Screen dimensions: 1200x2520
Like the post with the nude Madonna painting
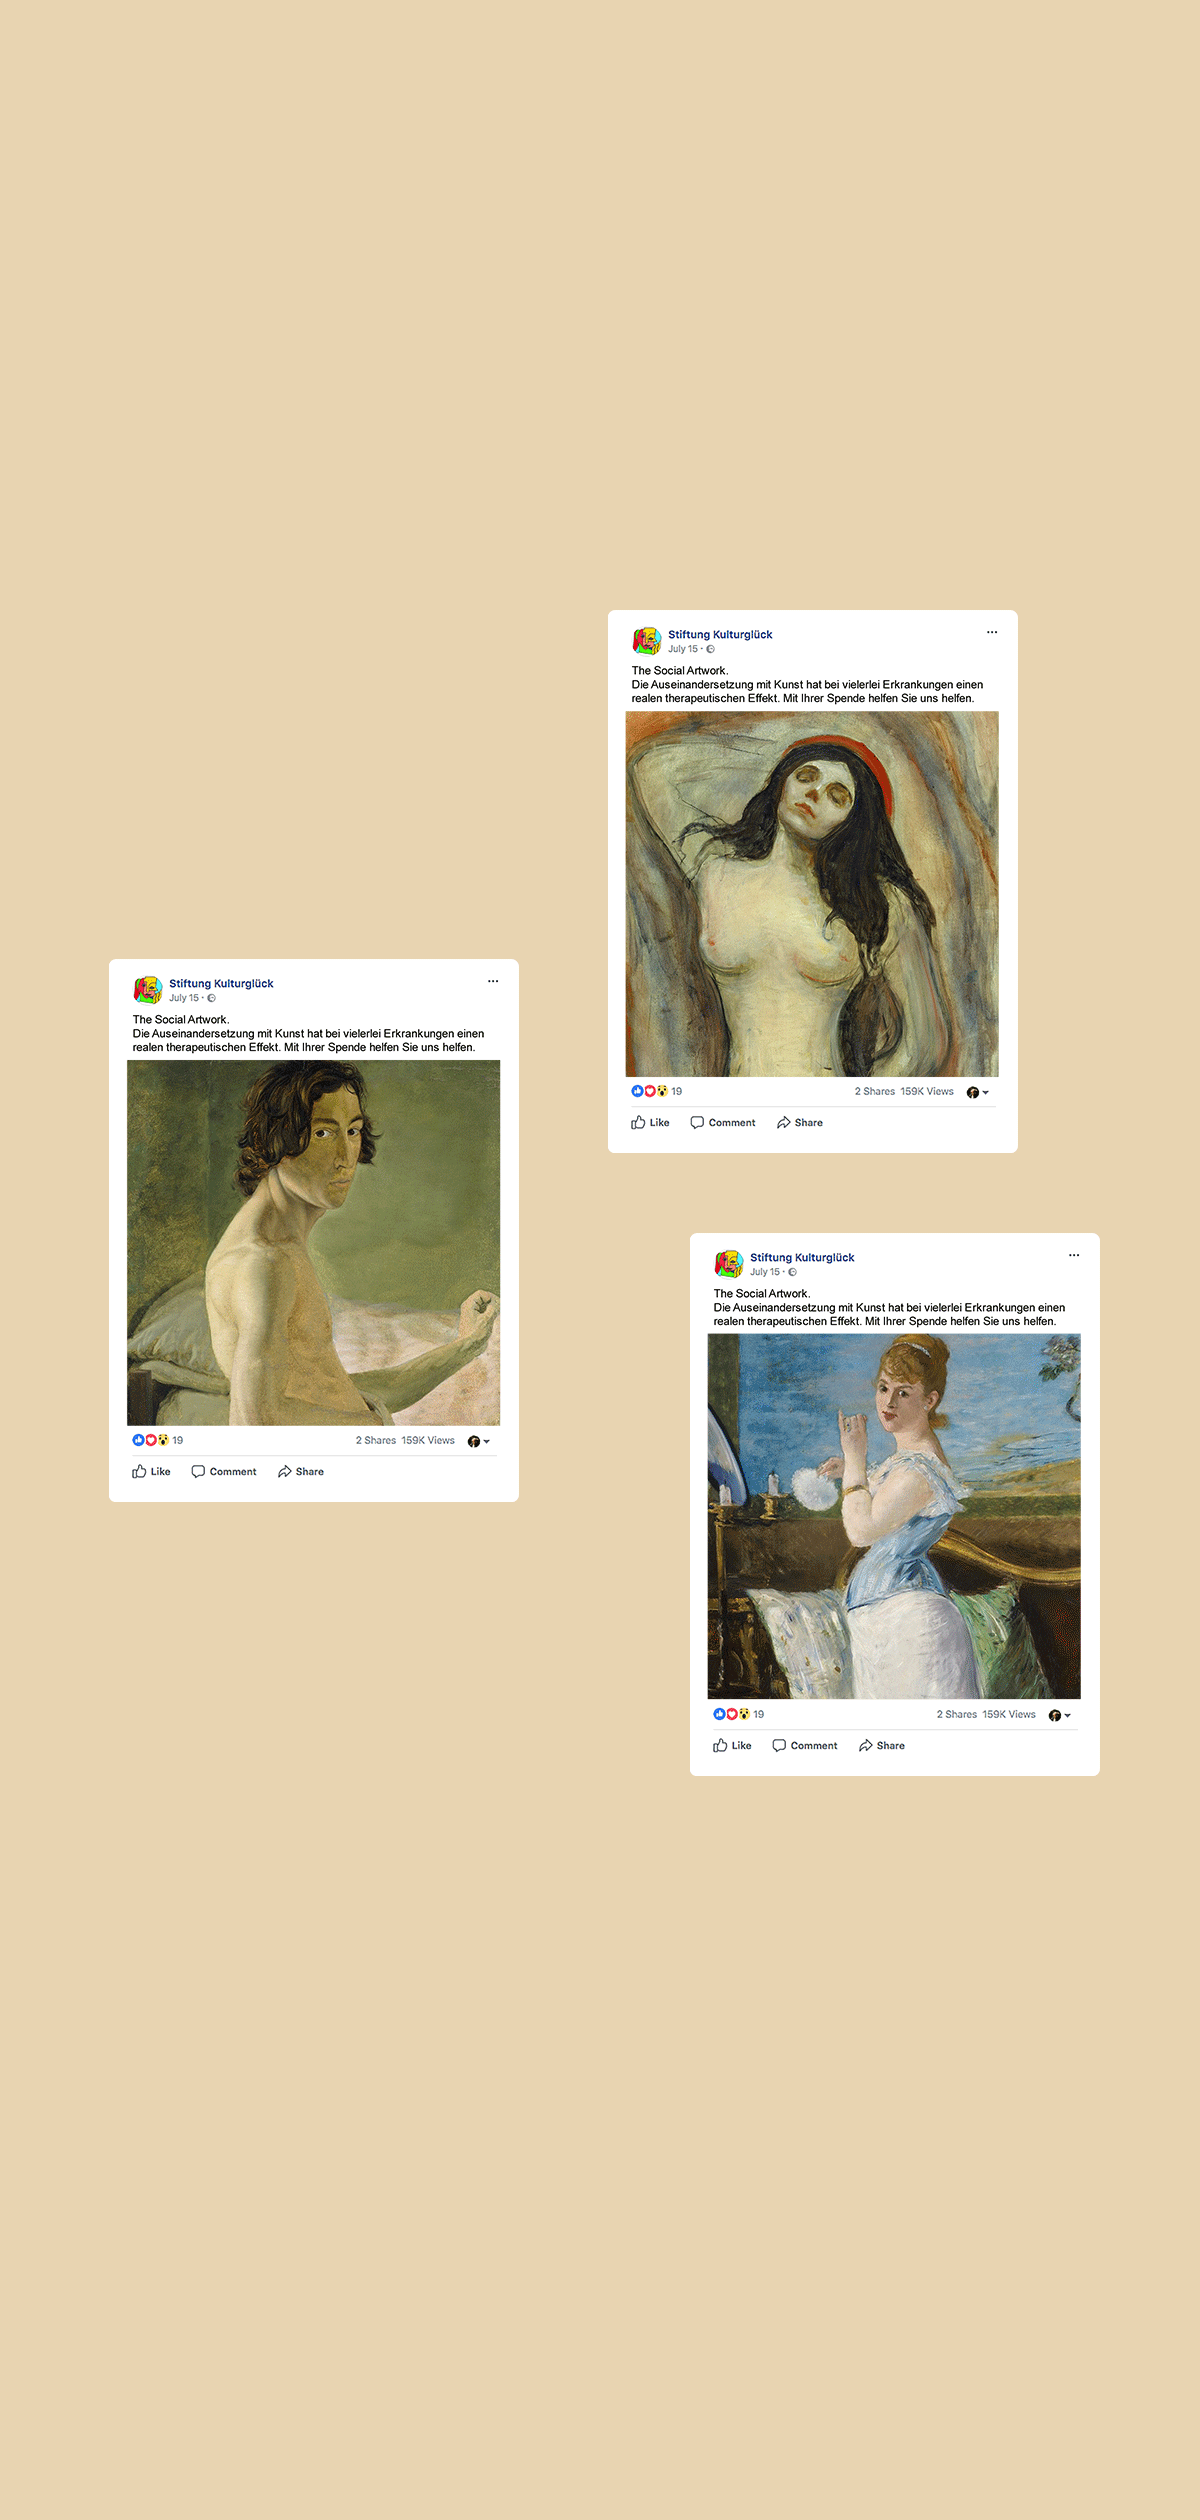coord(650,1122)
